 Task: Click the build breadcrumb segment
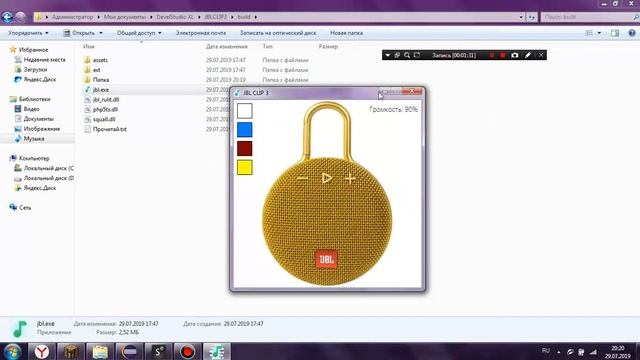click(244, 17)
